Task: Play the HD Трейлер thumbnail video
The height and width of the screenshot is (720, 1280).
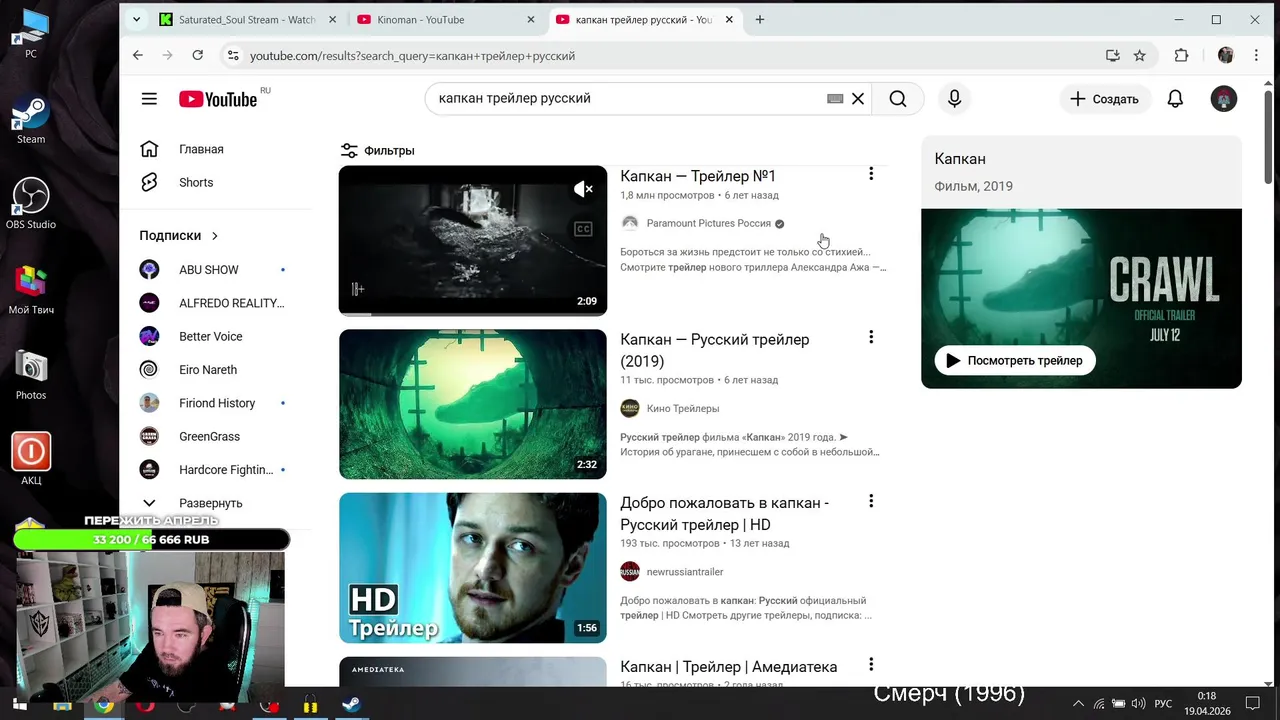Action: 473,568
